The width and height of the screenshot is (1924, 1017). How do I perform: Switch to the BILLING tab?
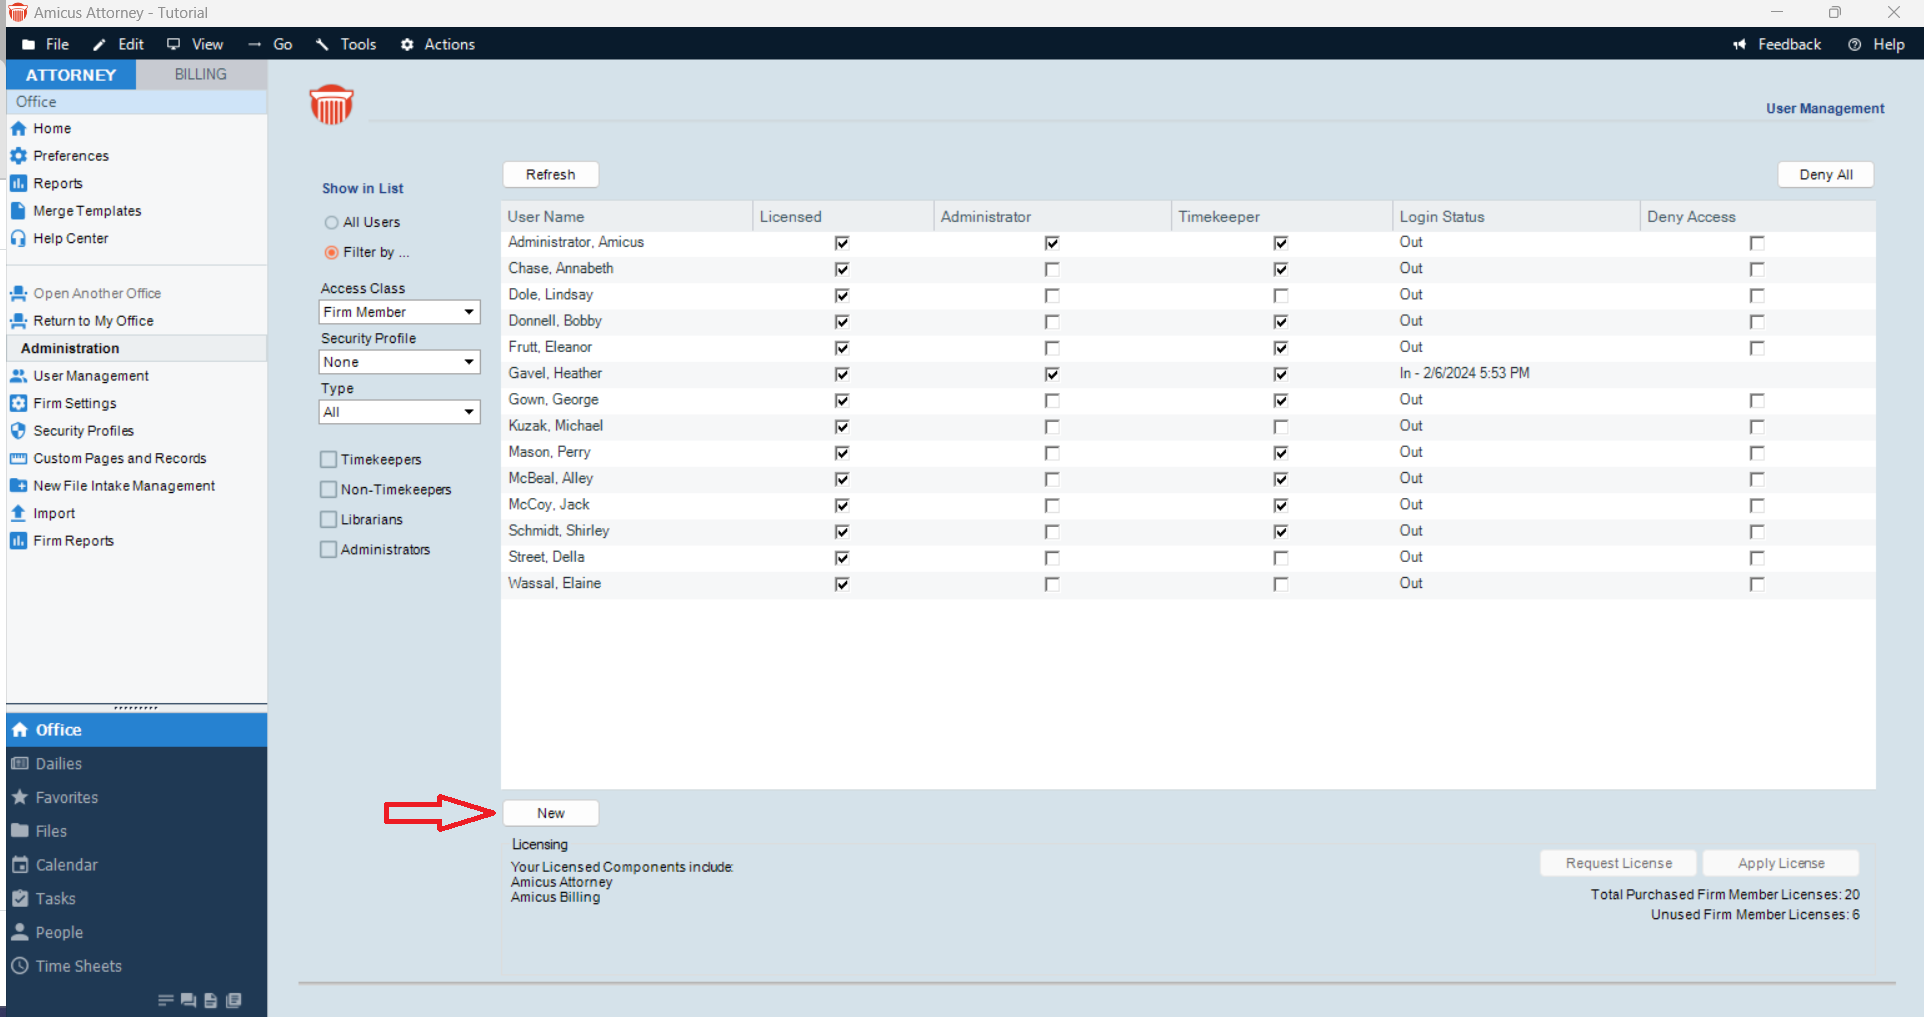tap(201, 75)
